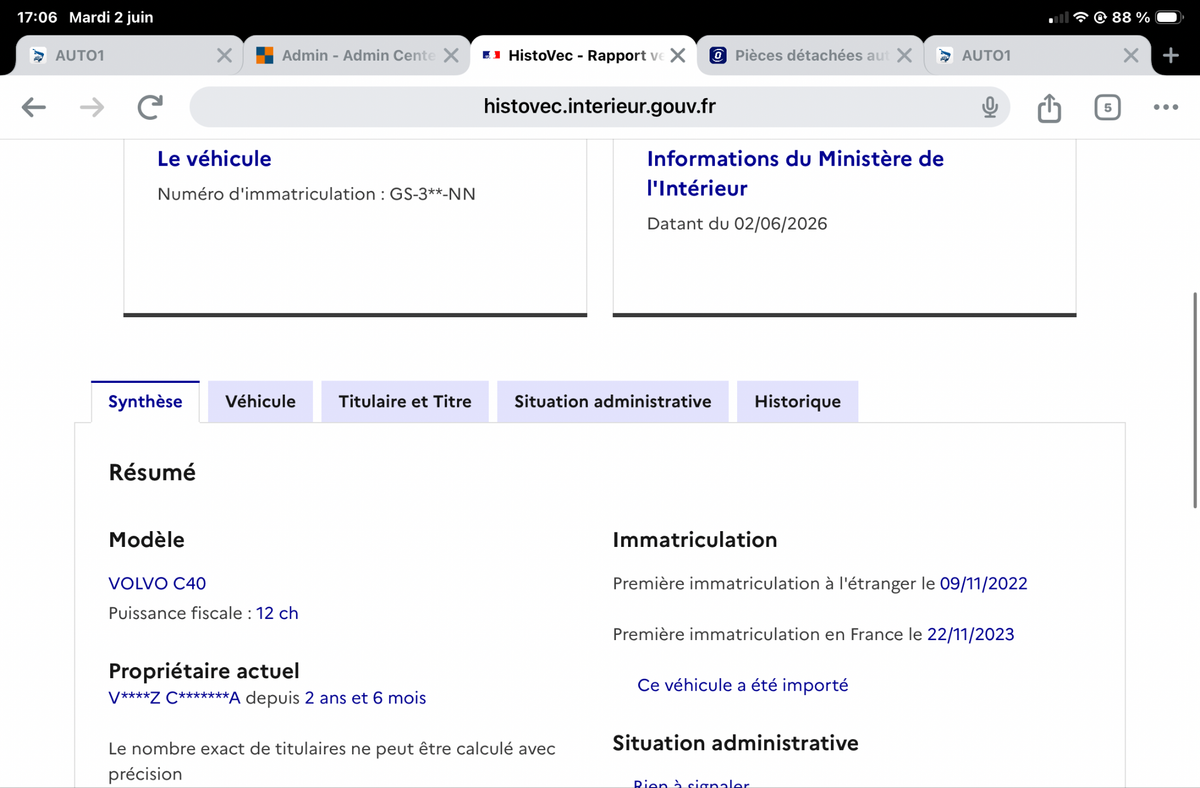This screenshot has width=1200, height=788.
Task: Open the share menu icon
Action: coord(1049,107)
